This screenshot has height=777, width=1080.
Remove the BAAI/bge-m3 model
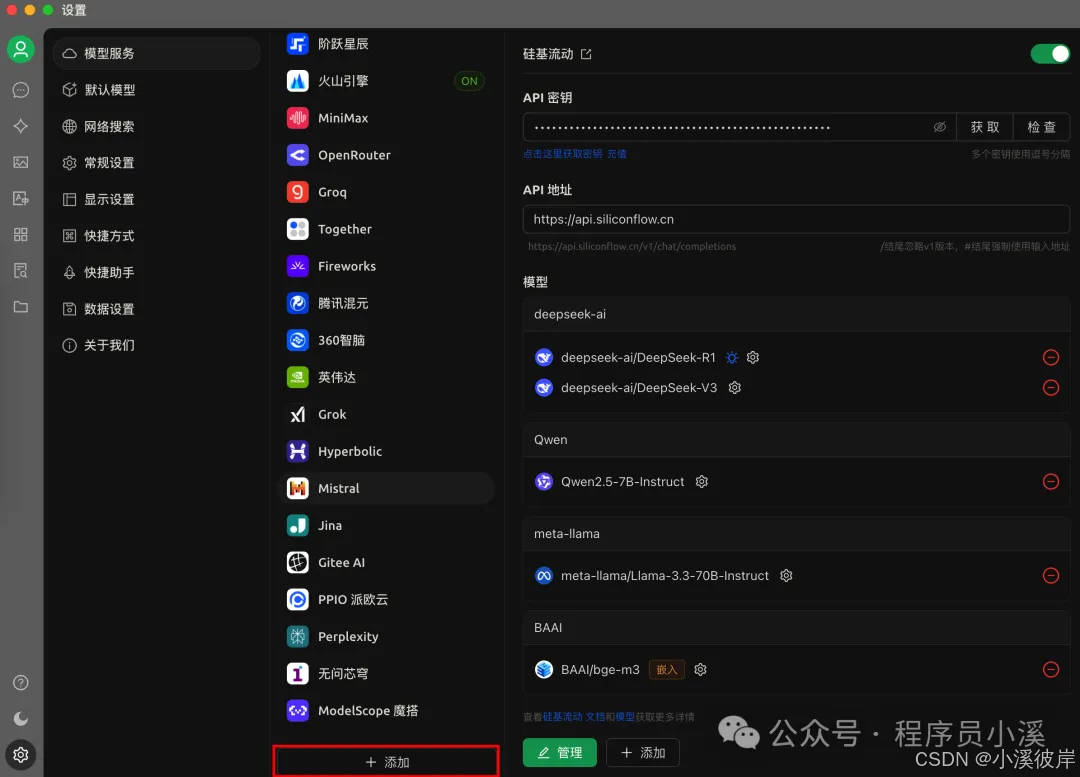tap(1050, 670)
